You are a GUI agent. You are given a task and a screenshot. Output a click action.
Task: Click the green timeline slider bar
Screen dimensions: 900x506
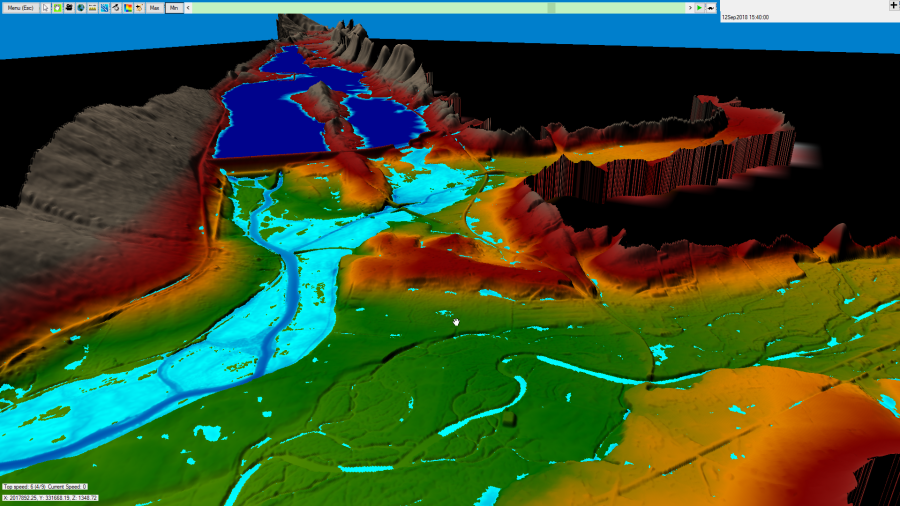tap(440, 7)
